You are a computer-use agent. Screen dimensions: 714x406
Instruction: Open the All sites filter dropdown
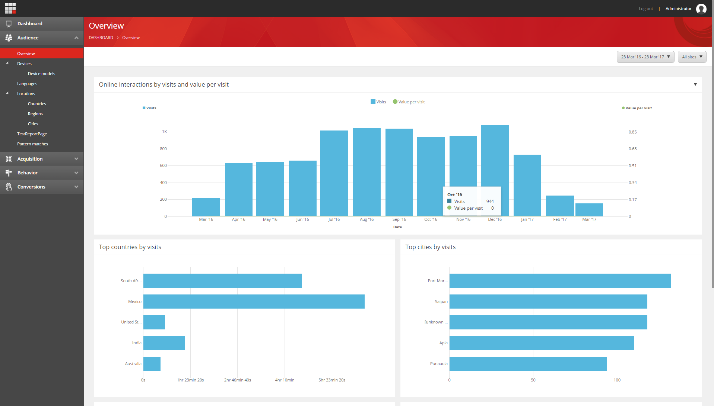pyautogui.click(x=692, y=57)
